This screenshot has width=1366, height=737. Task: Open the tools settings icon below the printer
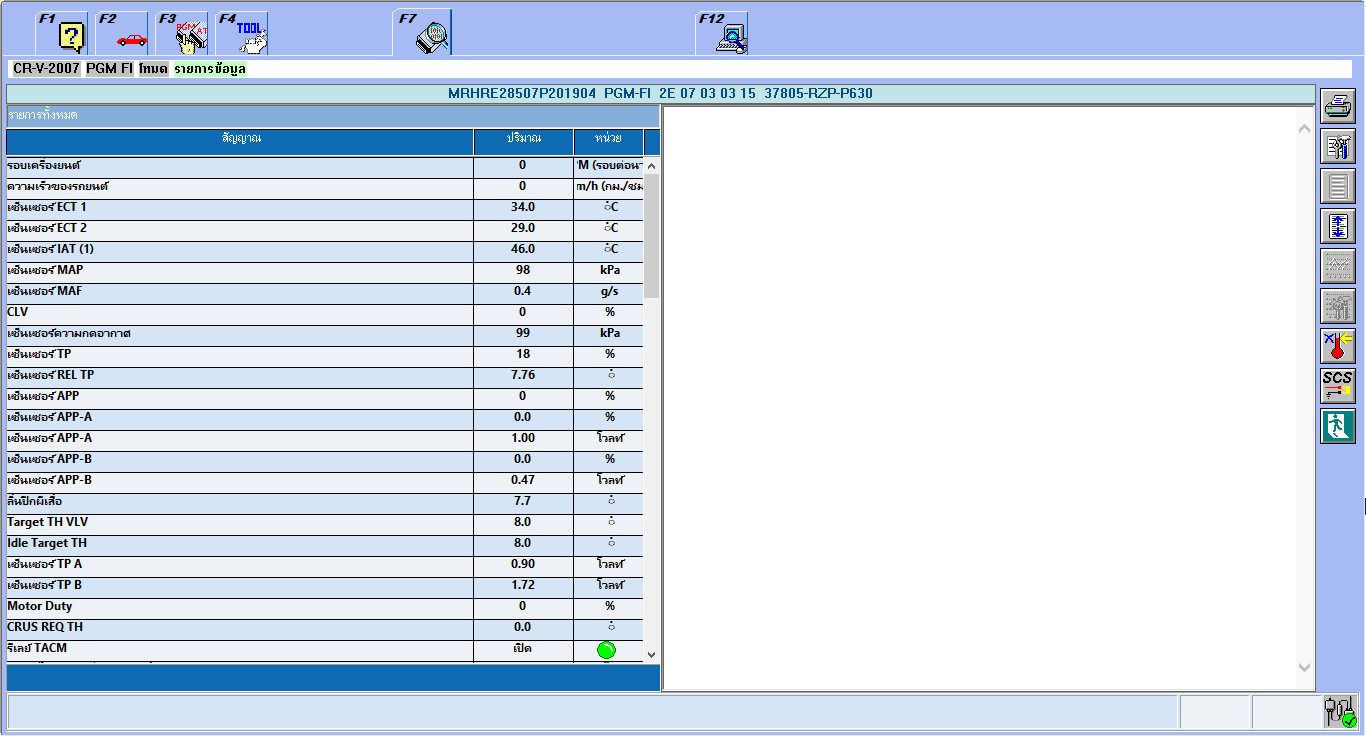(1338, 146)
